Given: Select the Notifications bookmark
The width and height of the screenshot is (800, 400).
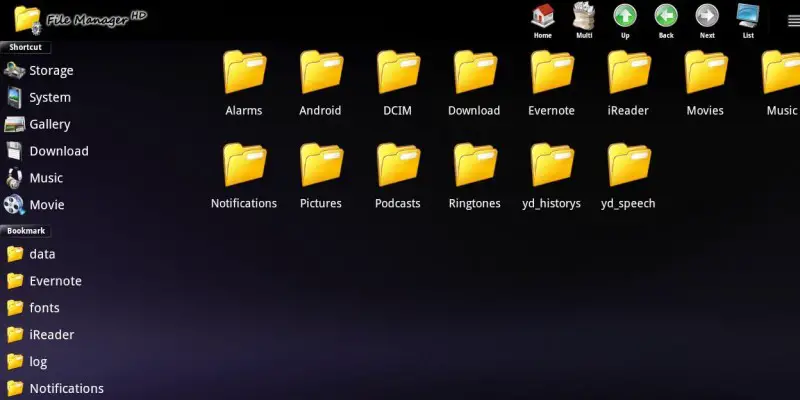Looking at the screenshot, I should pos(55,389).
